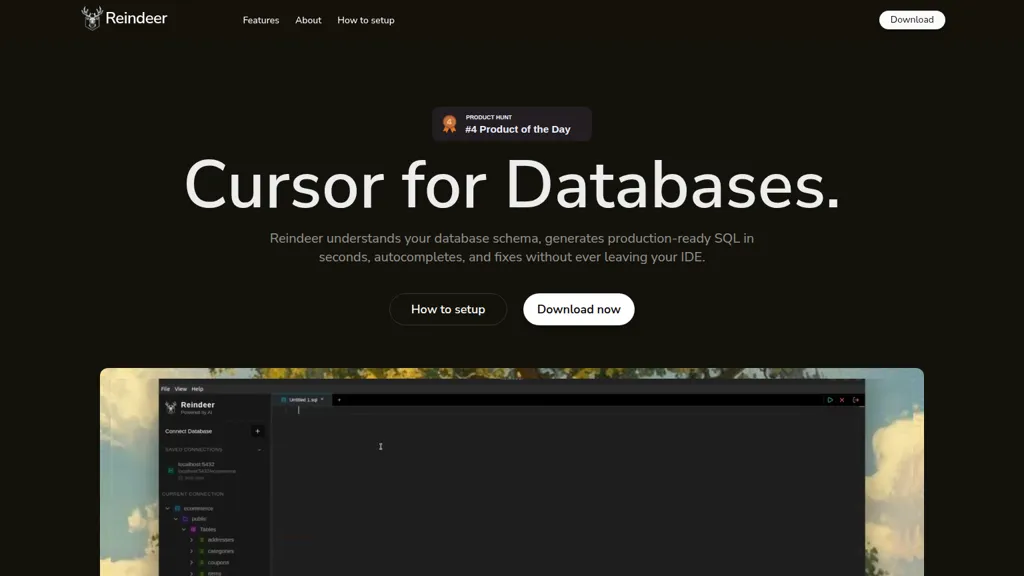Collapse the public schema chevron
Screen dimensions: 1024x576
pos(176,519)
